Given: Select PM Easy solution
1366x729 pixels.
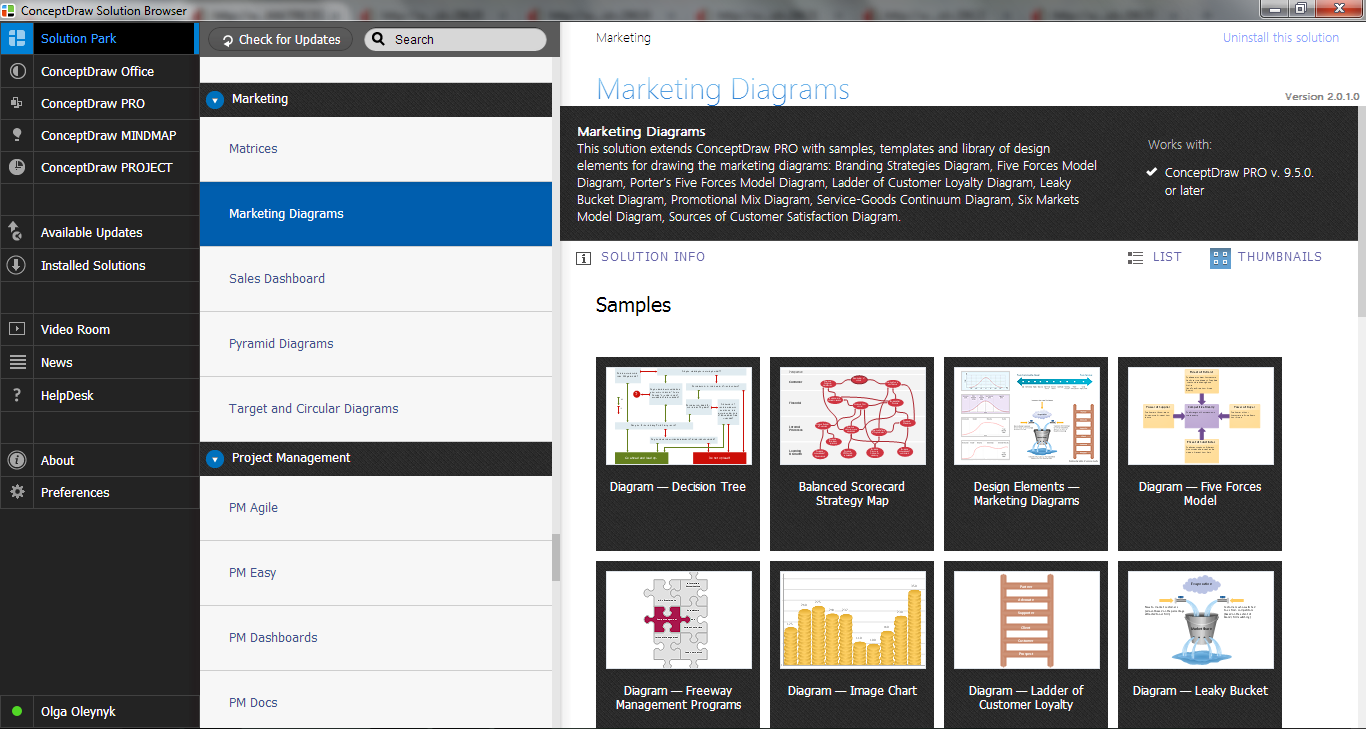Looking at the screenshot, I should pyautogui.click(x=376, y=573).
